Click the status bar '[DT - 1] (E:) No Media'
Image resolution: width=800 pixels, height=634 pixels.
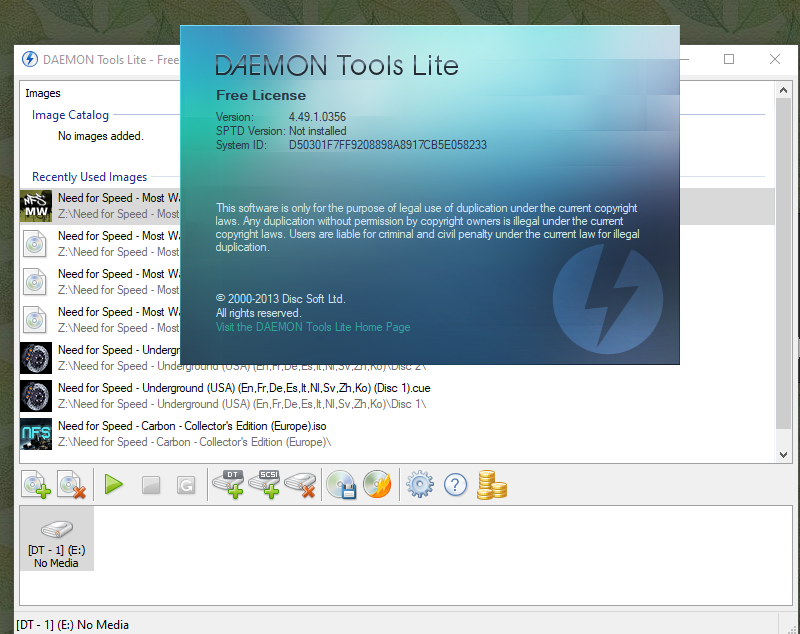pyautogui.click(x=72, y=625)
